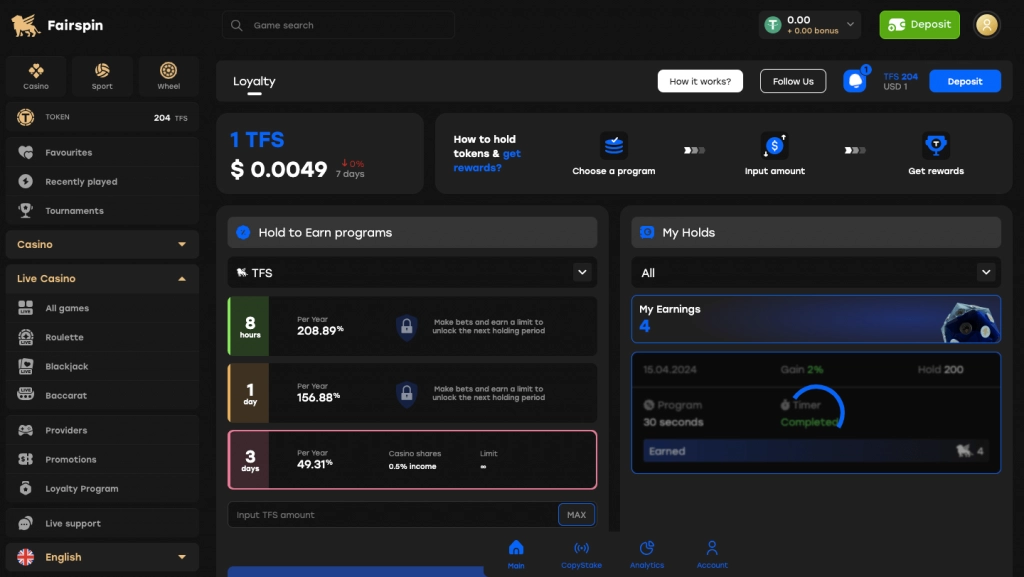The height and width of the screenshot is (577, 1024).
Task: Click the My Holds wallet icon
Action: point(647,232)
